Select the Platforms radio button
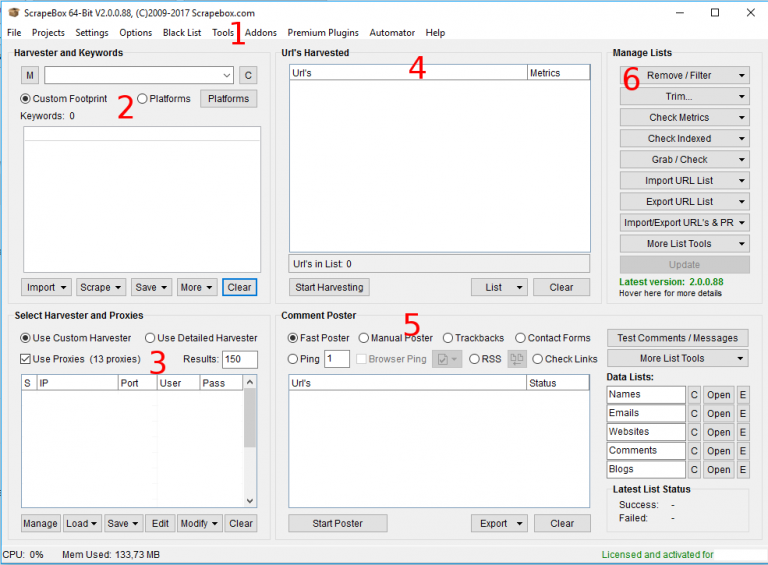The width and height of the screenshot is (768, 565). pos(143,99)
